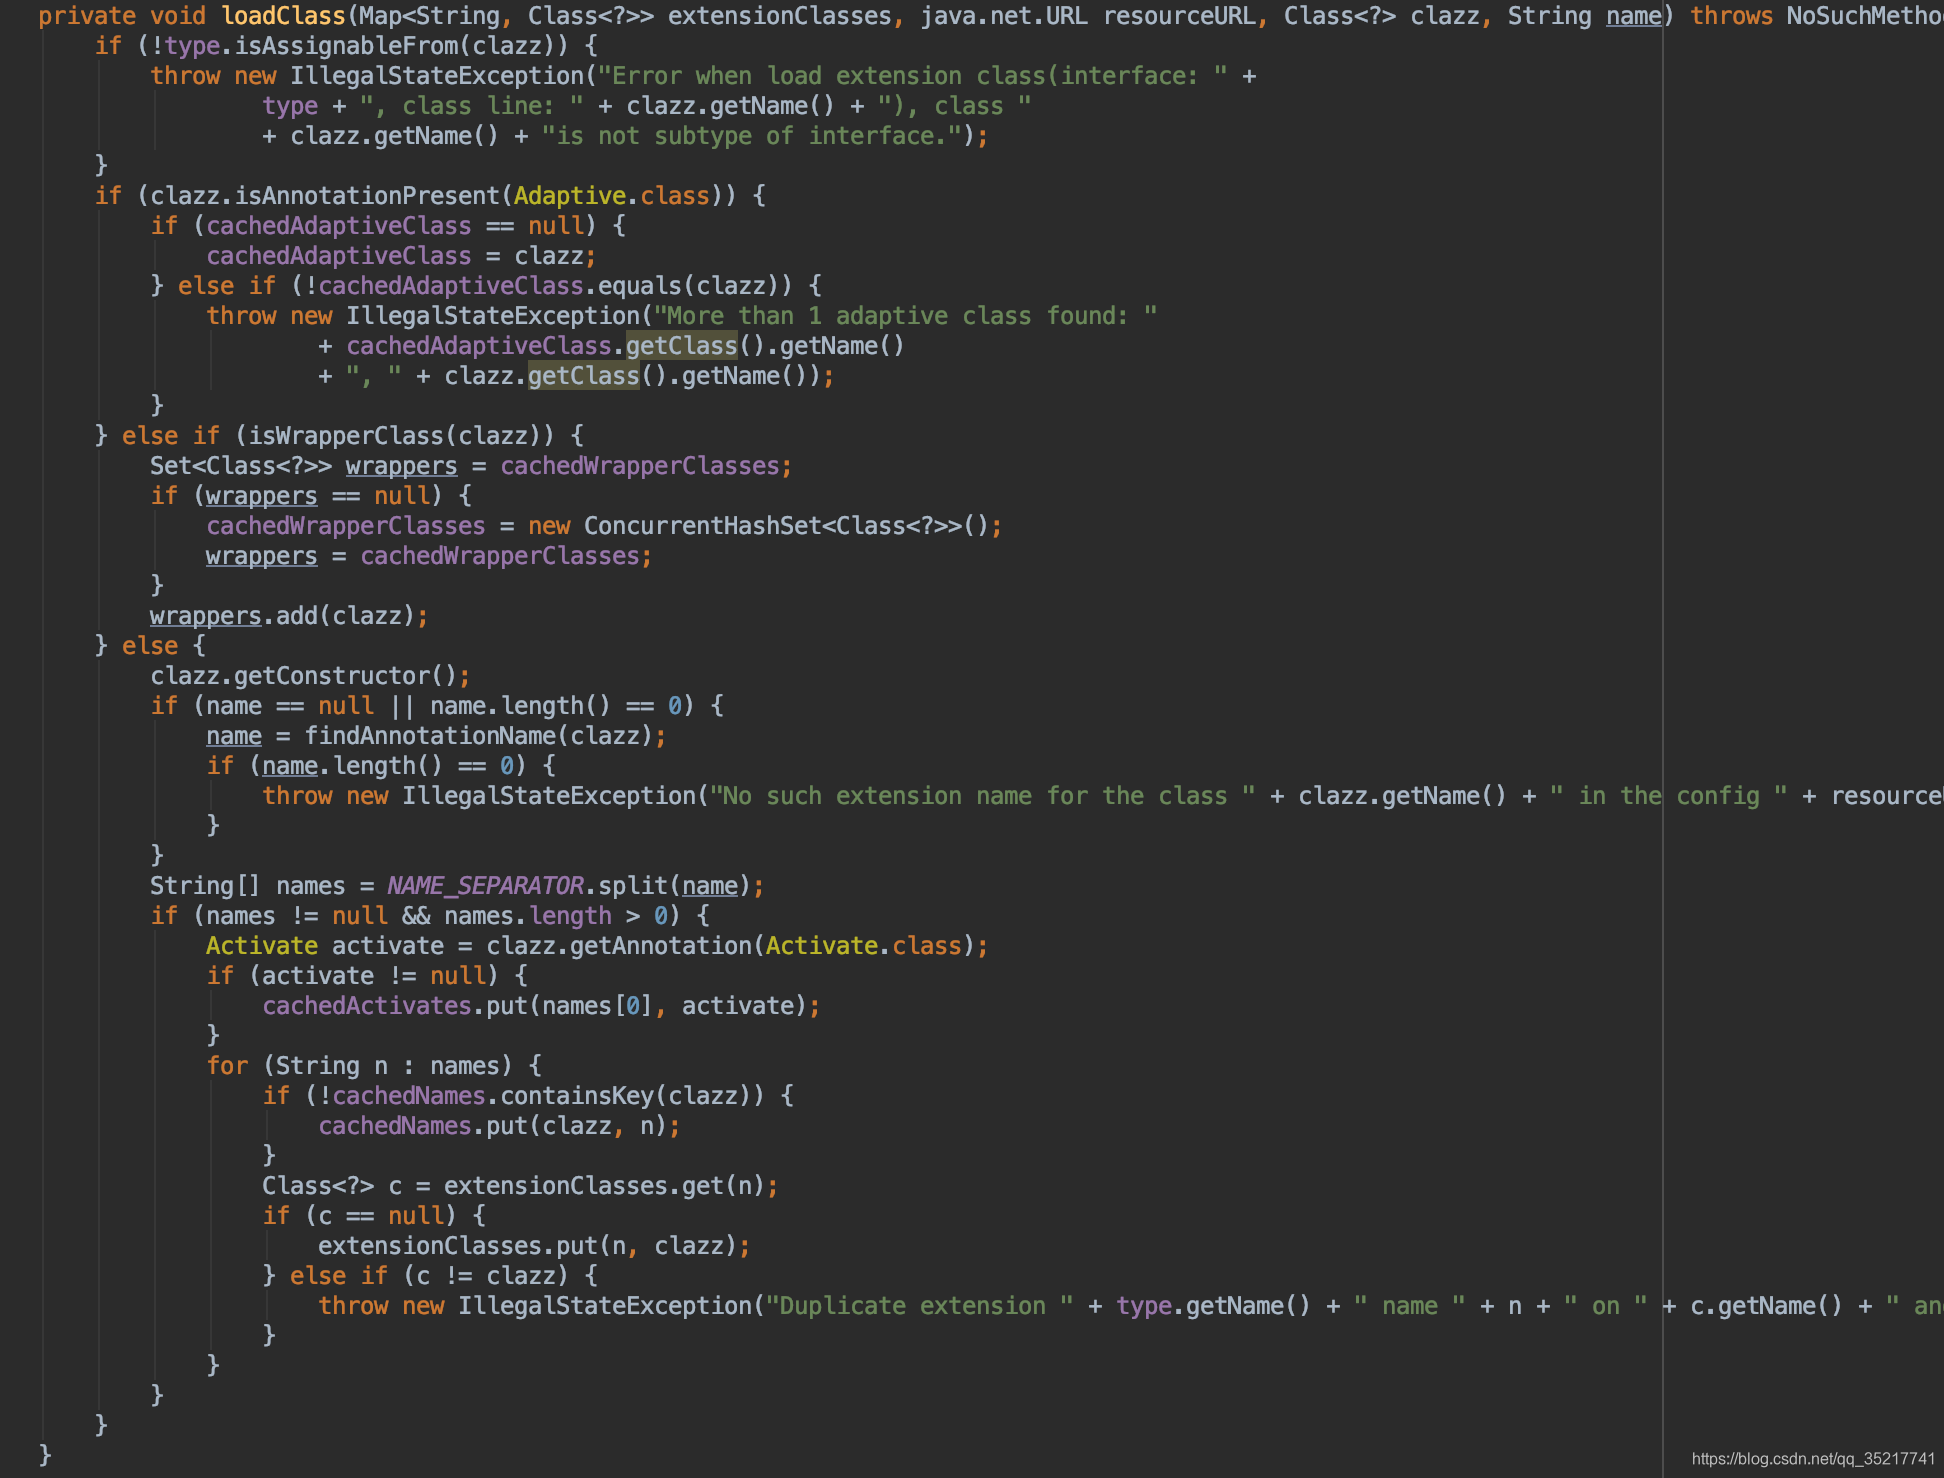
Task: Click highlighted getClass after cachedAdaptiveClass
Action: point(681,346)
